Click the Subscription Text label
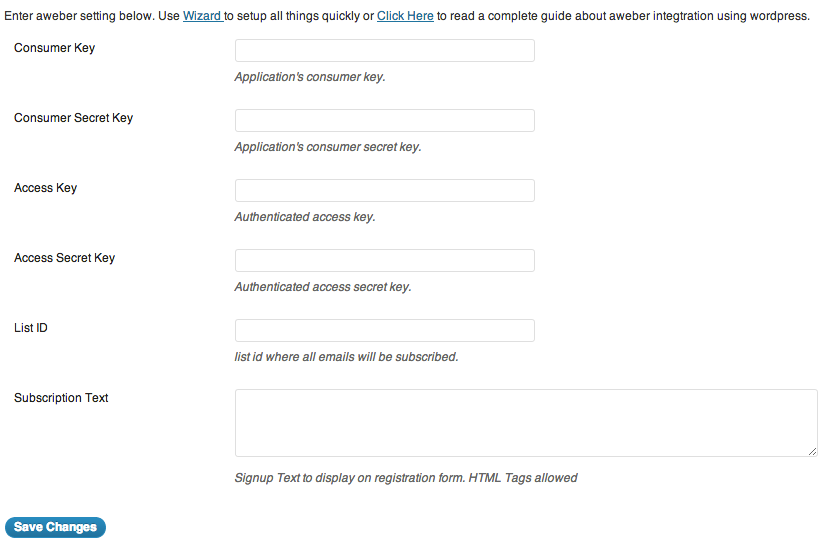832x551 pixels. click(x=61, y=398)
